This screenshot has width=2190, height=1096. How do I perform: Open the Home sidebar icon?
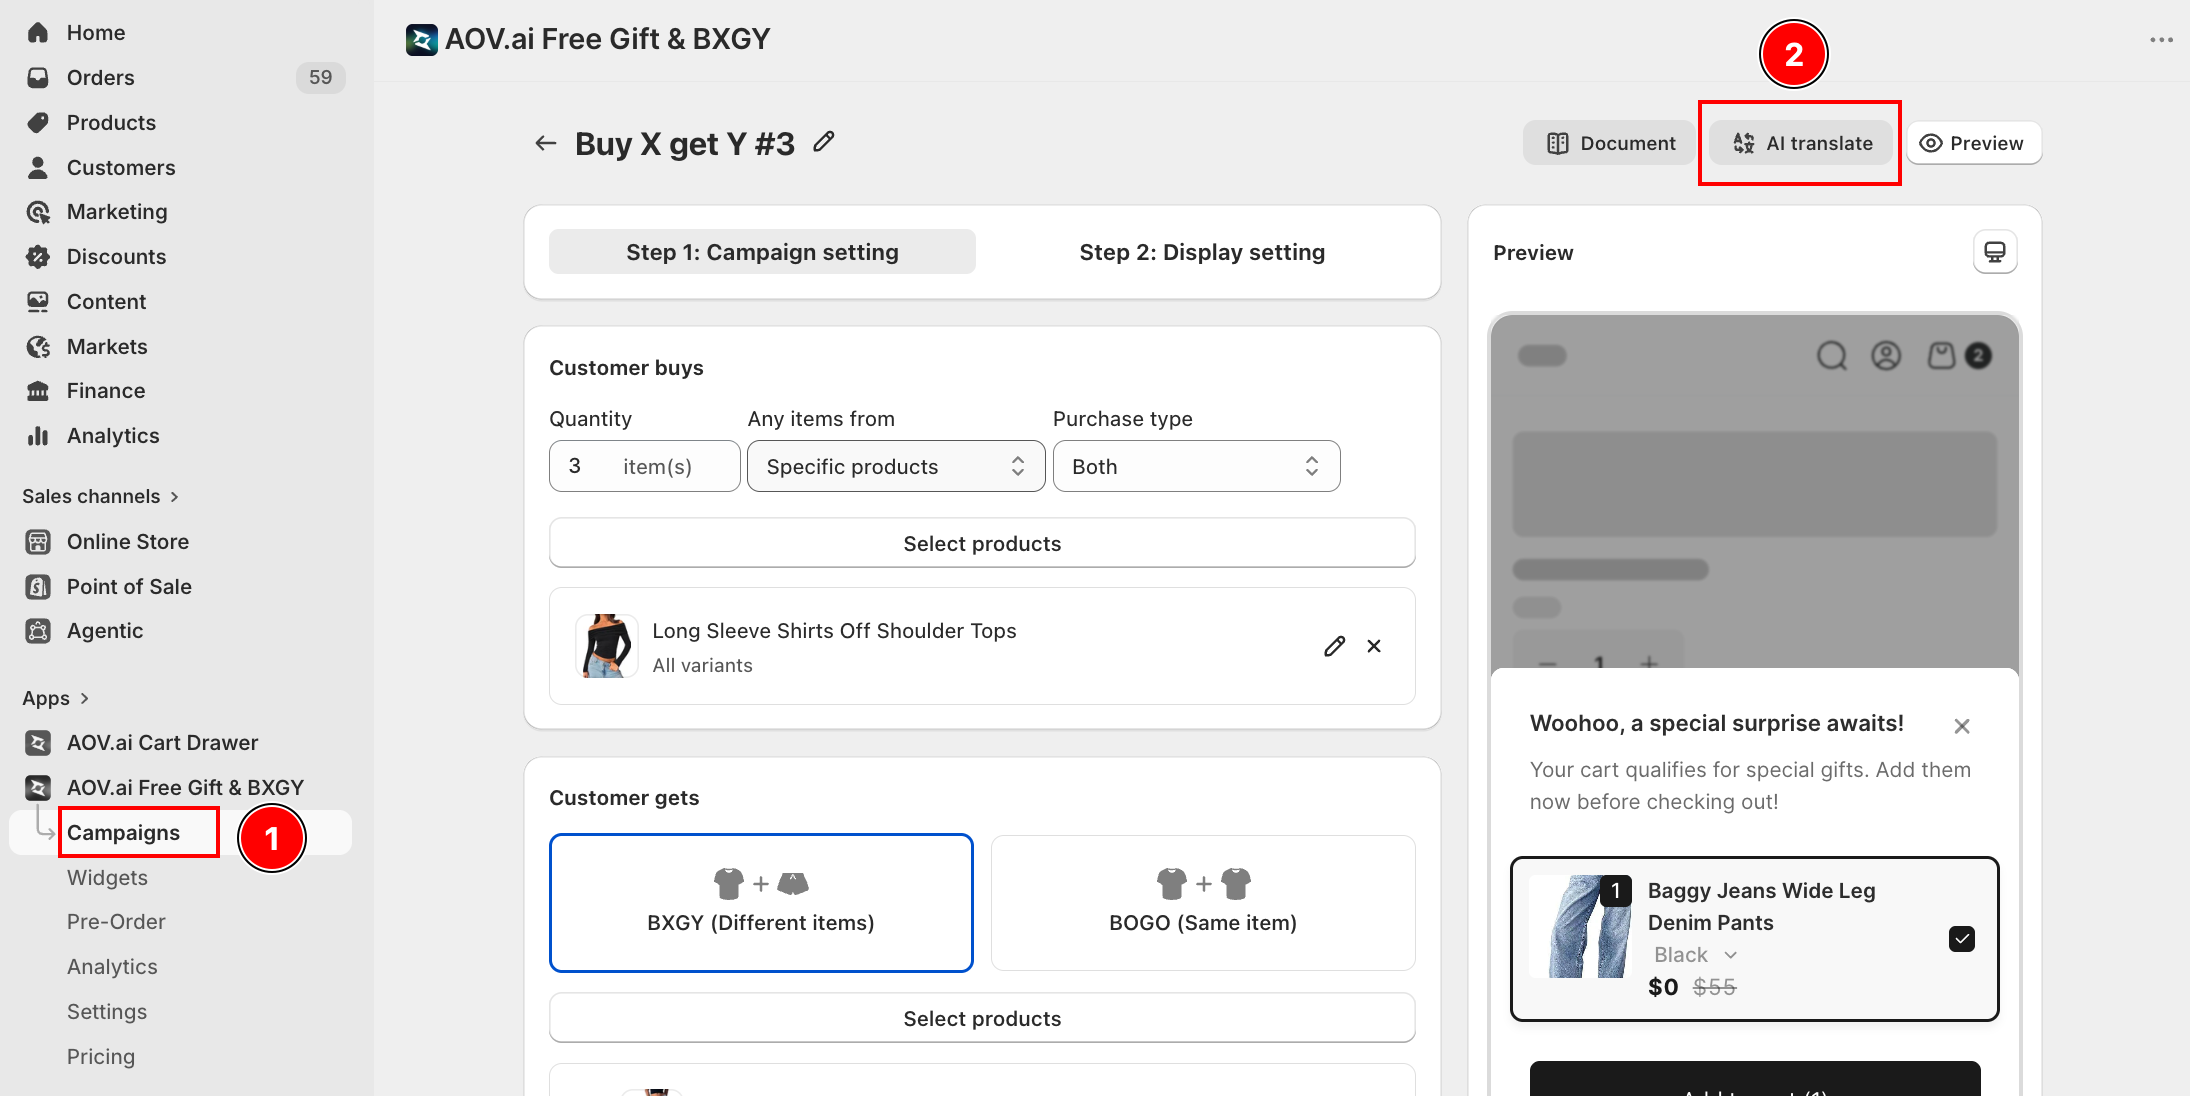(x=38, y=32)
